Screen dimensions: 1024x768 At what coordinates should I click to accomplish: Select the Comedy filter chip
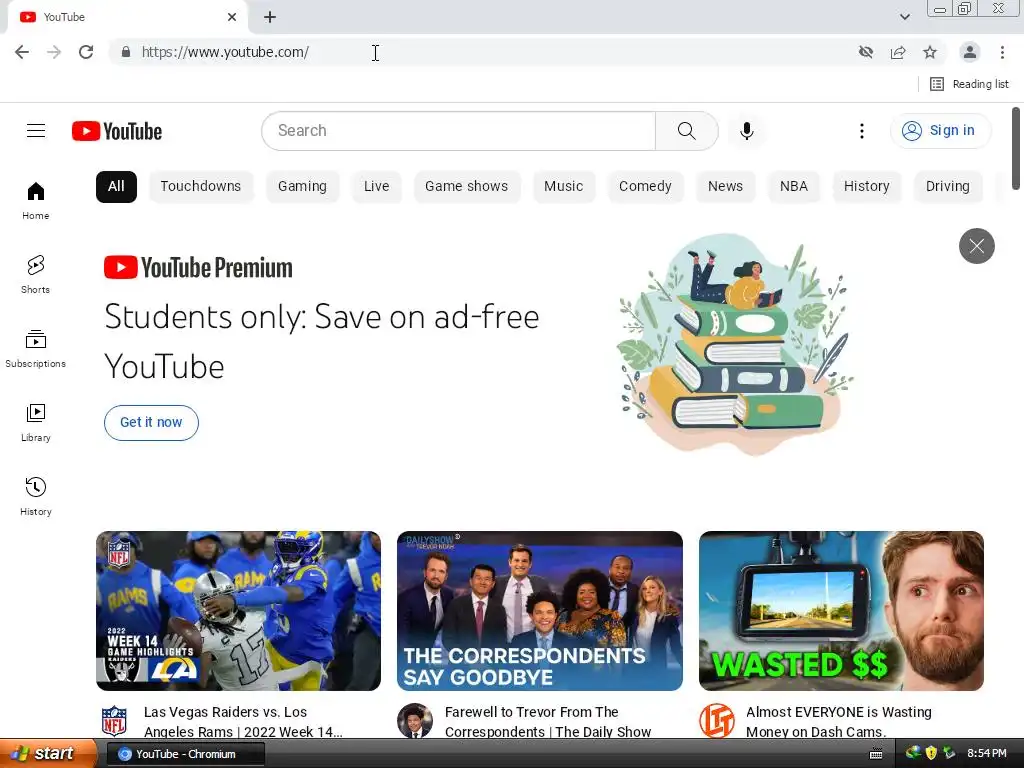[645, 187]
